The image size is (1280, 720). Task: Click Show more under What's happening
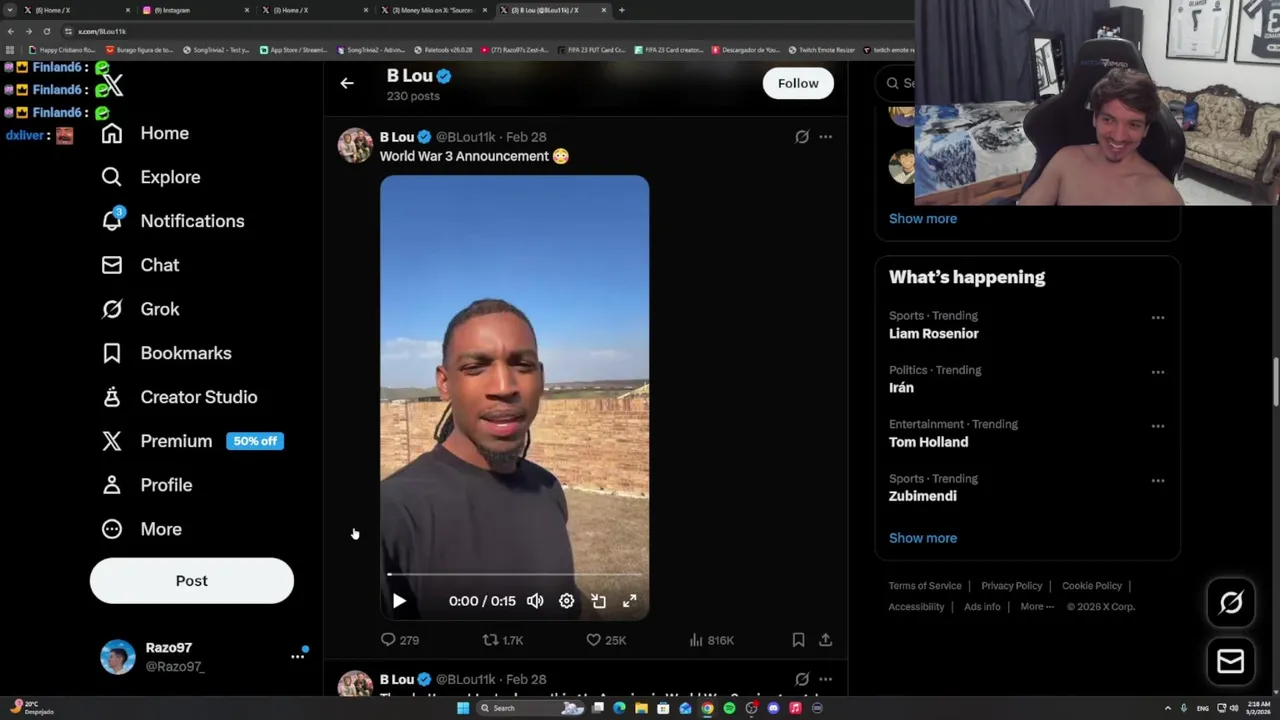click(923, 538)
